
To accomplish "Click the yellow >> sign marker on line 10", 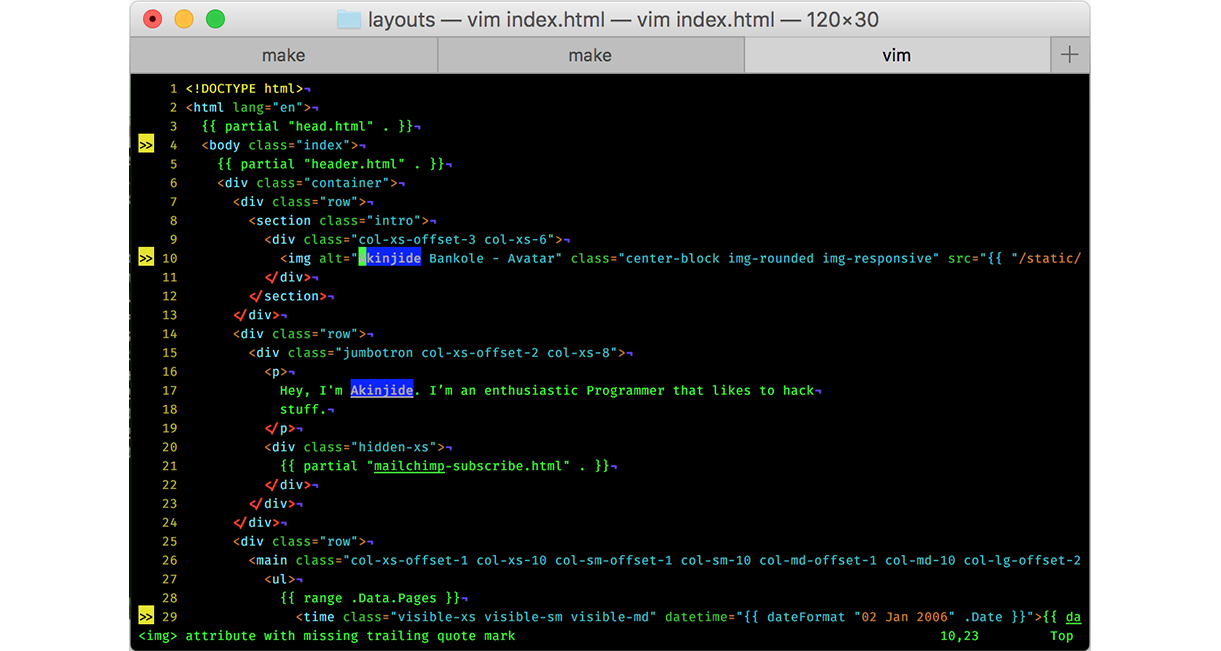I will click(146, 258).
